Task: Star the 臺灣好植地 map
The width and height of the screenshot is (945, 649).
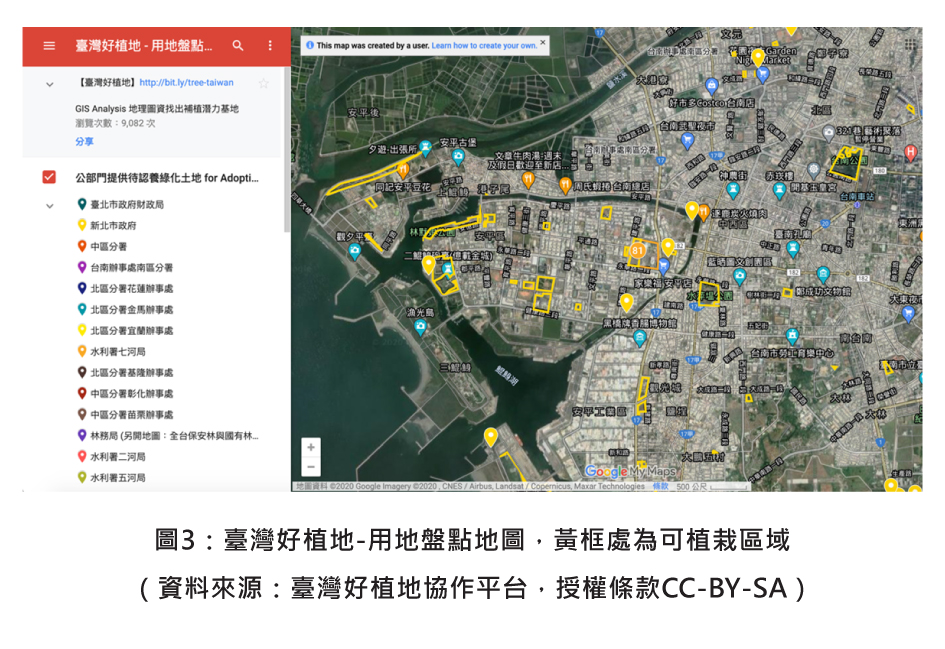Action: pos(263,83)
